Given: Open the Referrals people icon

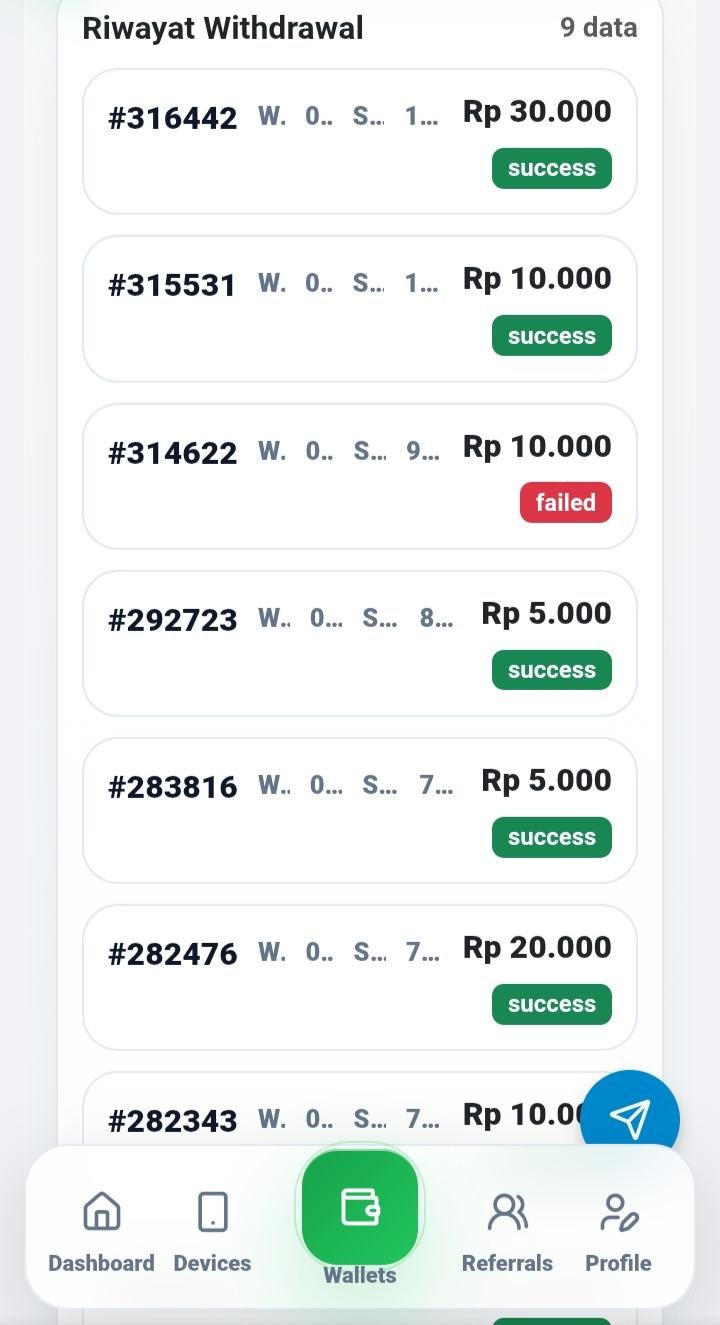Looking at the screenshot, I should (x=507, y=1212).
